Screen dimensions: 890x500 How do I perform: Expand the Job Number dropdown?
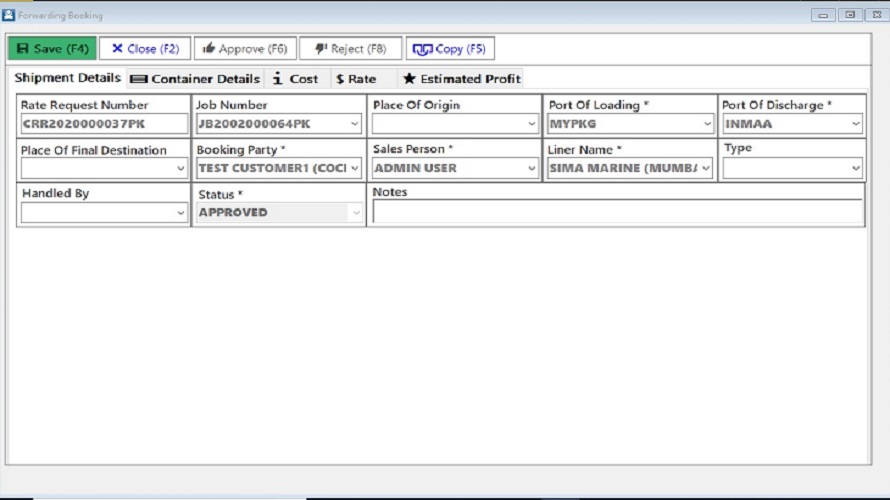coord(354,124)
